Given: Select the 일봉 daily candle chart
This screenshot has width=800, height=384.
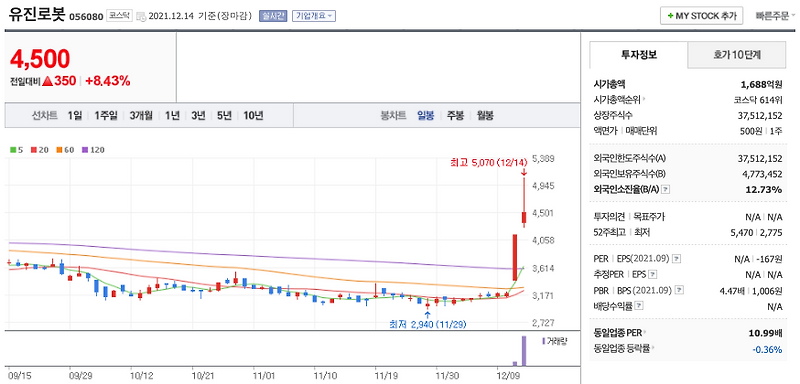Looking at the screenshot, I should click(425, 115).
